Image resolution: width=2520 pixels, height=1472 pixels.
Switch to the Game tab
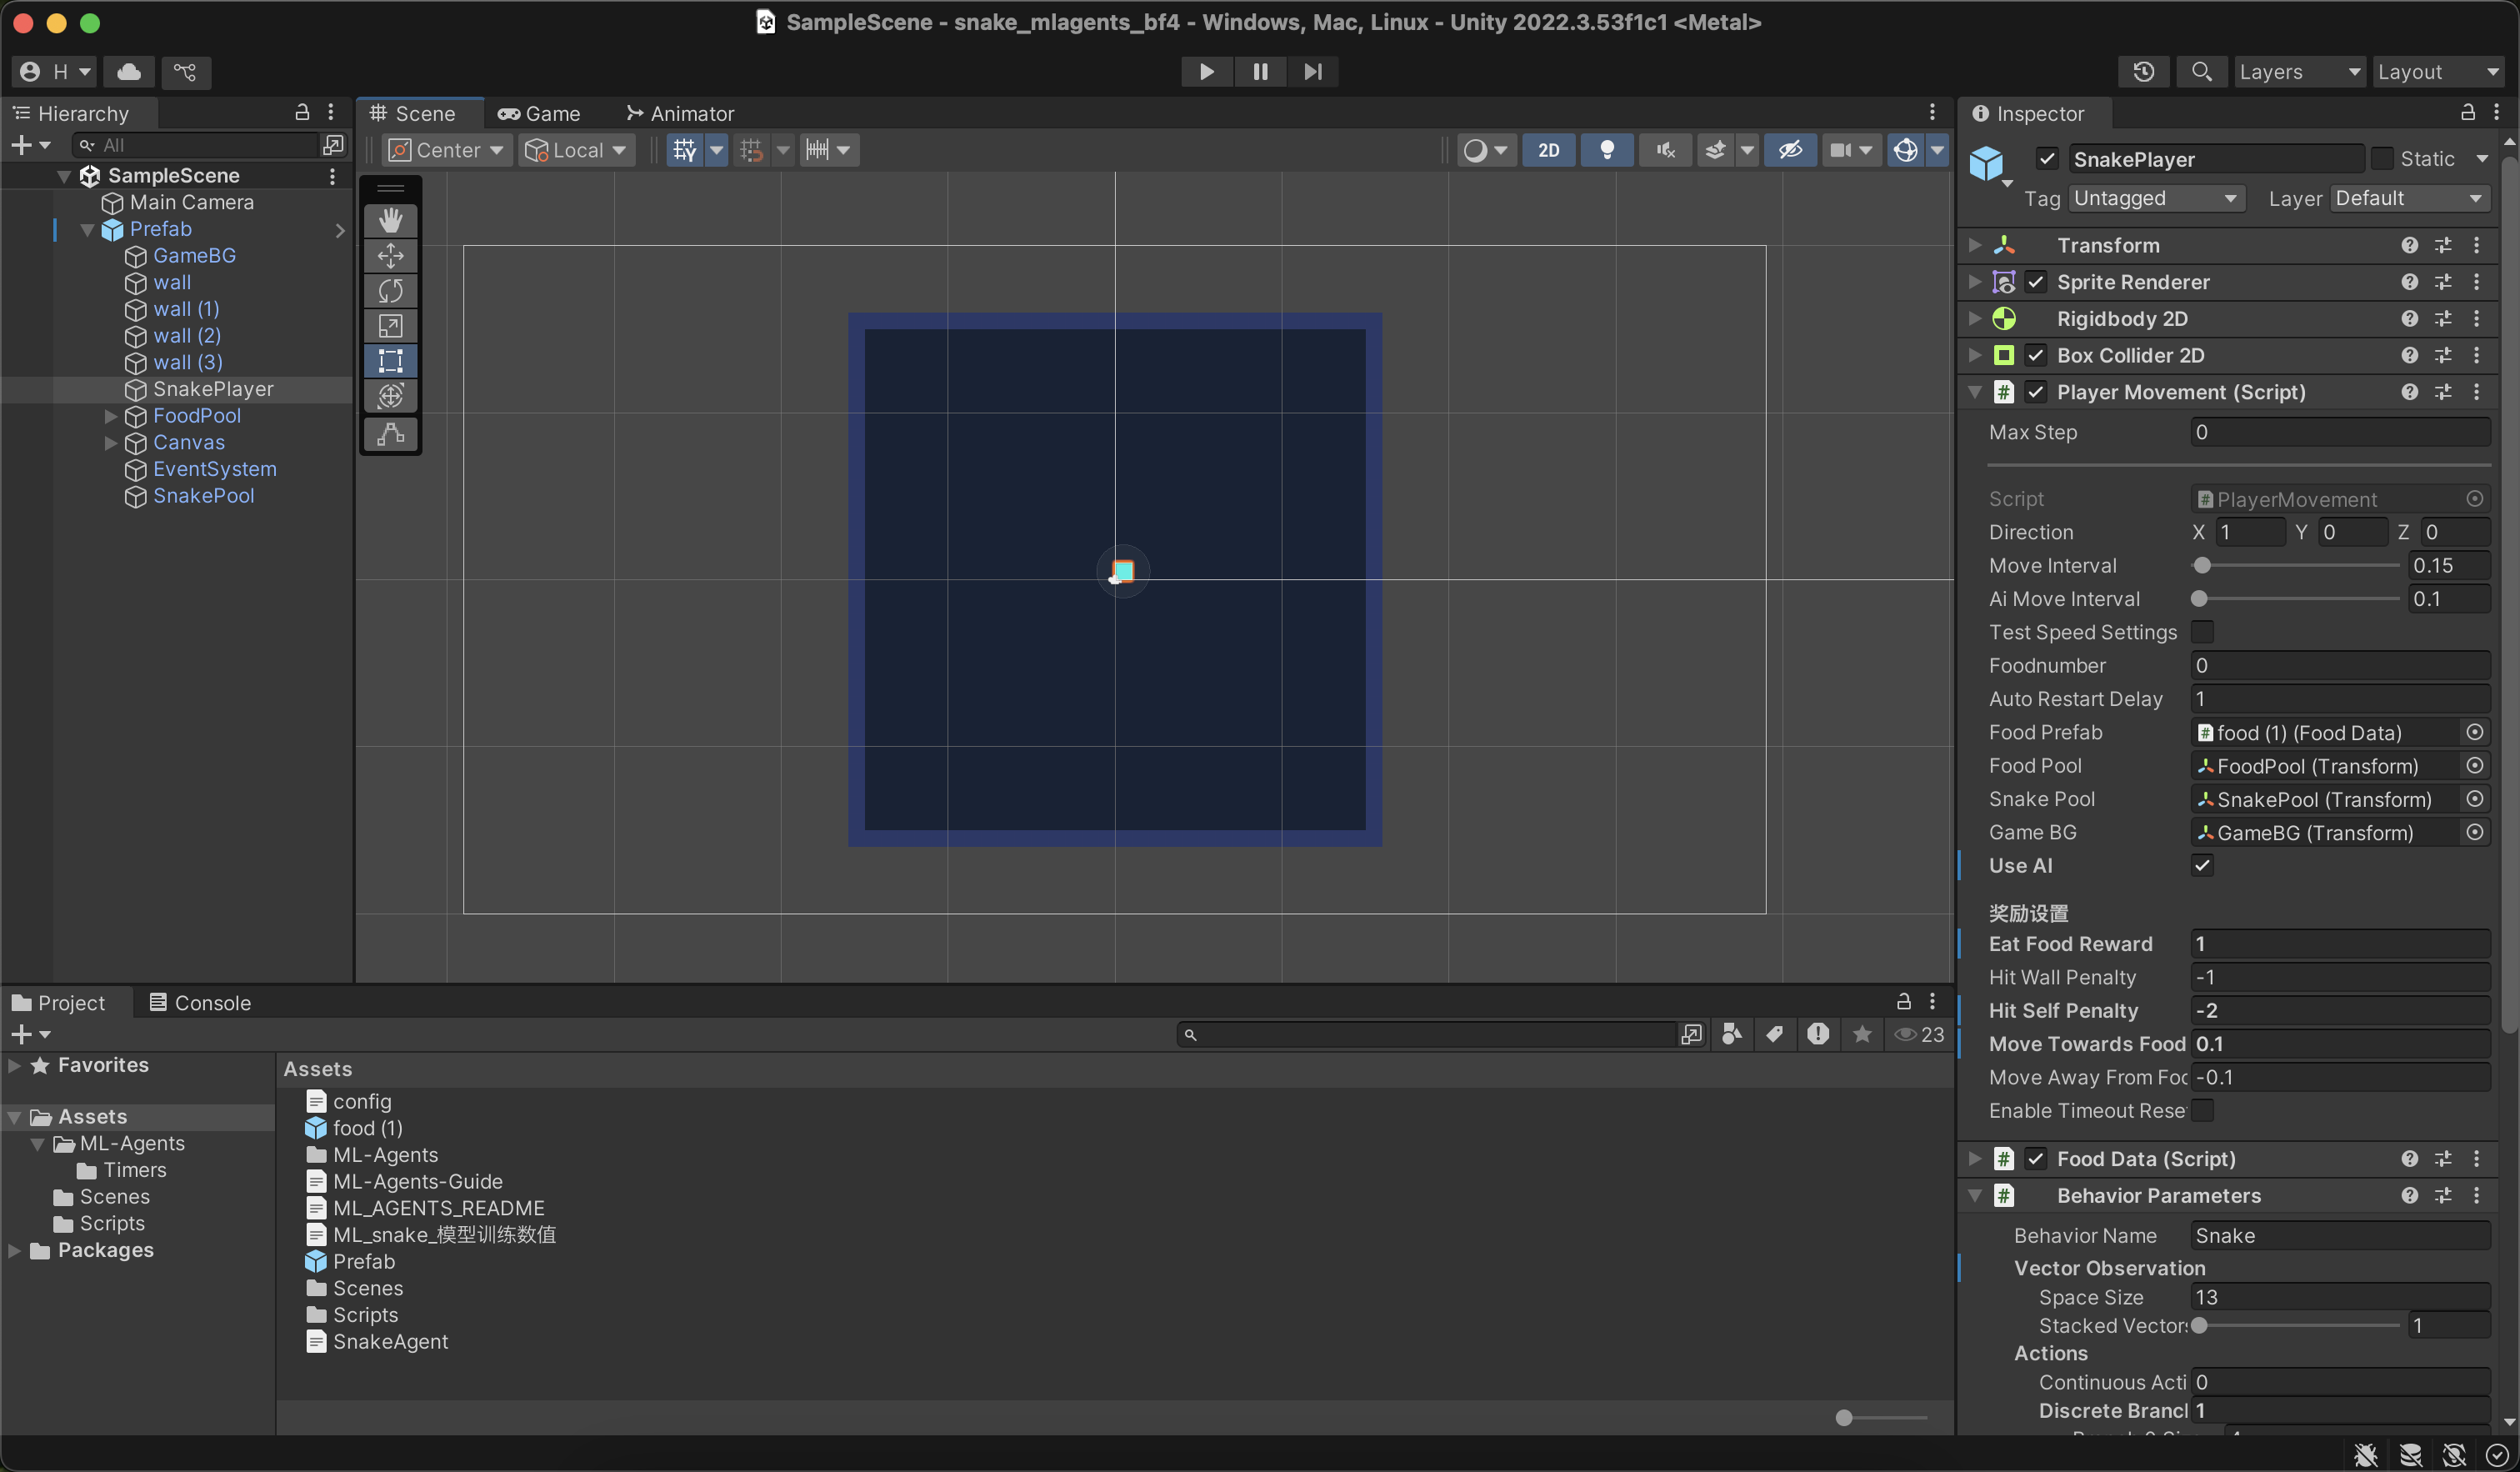tap(540, 113)
